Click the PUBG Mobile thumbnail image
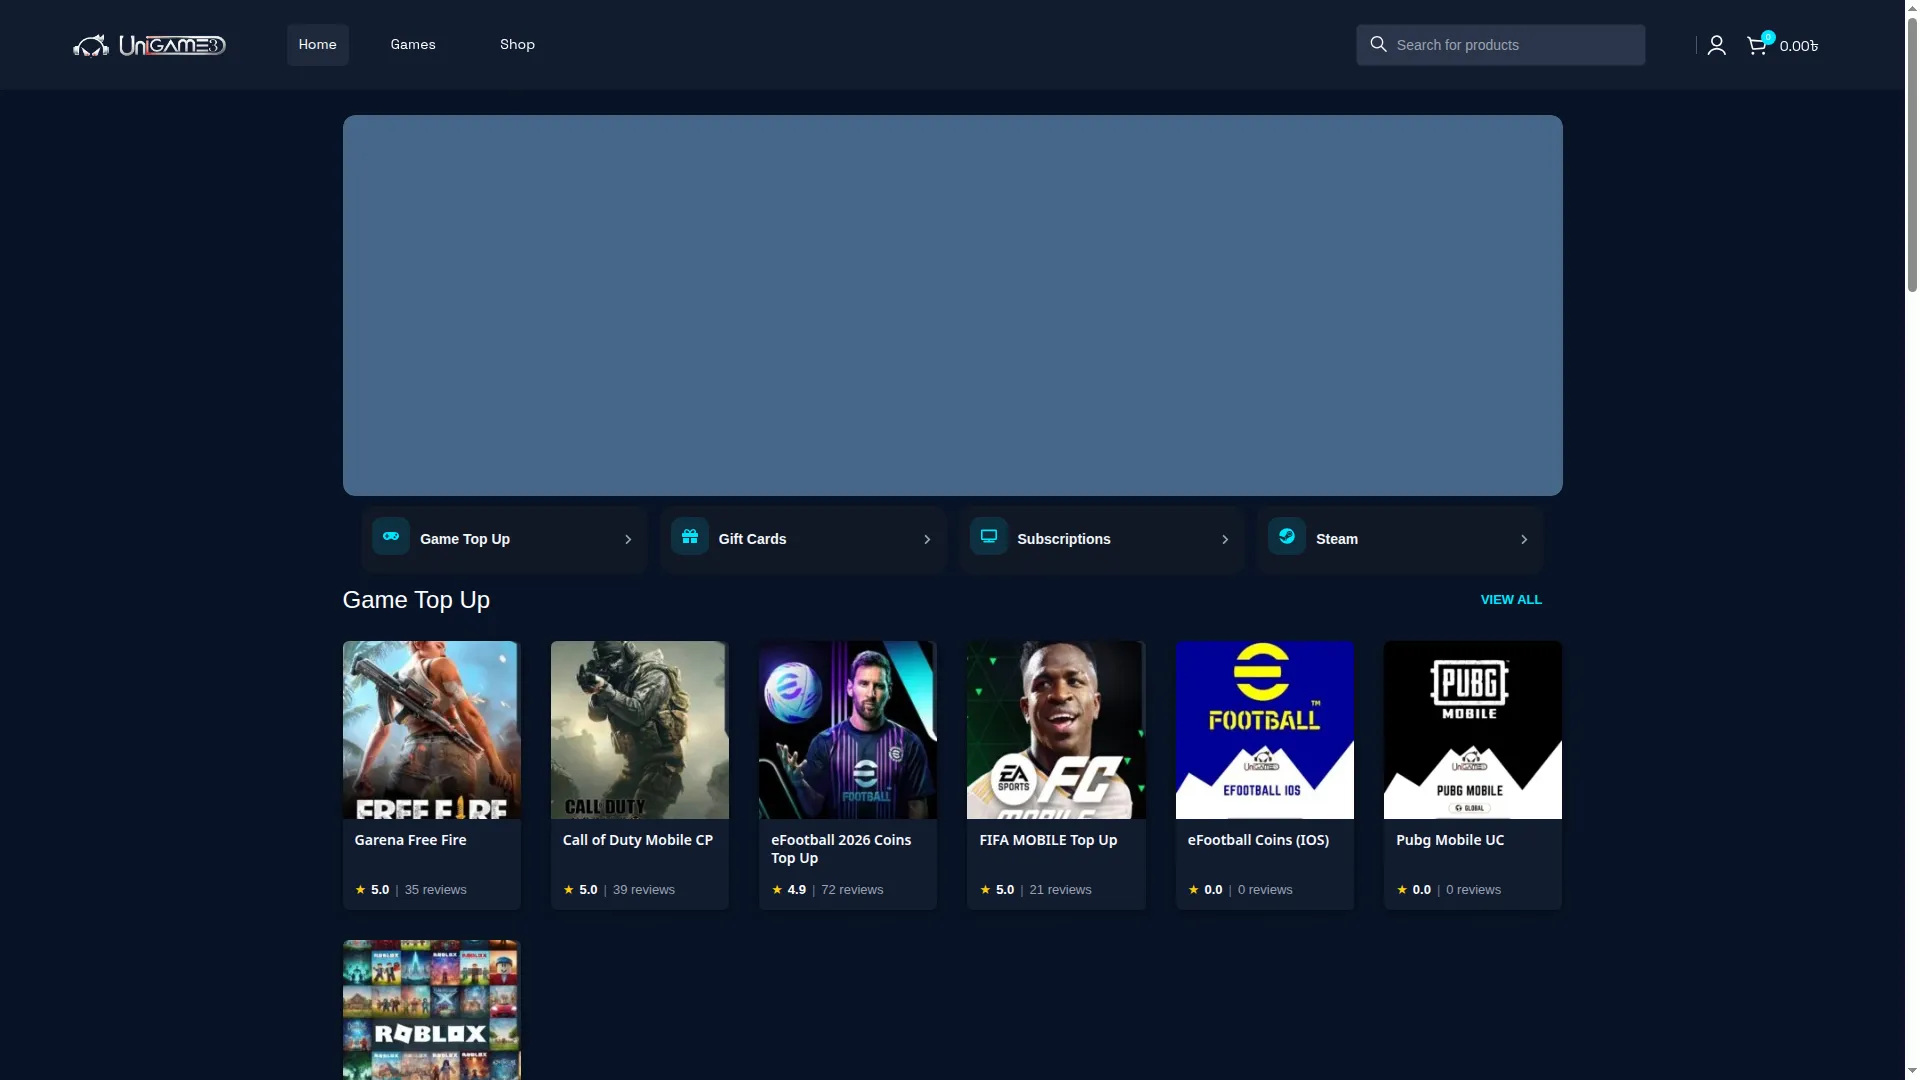This screenshot has width=1920, height=1080. click(1473, 730)
